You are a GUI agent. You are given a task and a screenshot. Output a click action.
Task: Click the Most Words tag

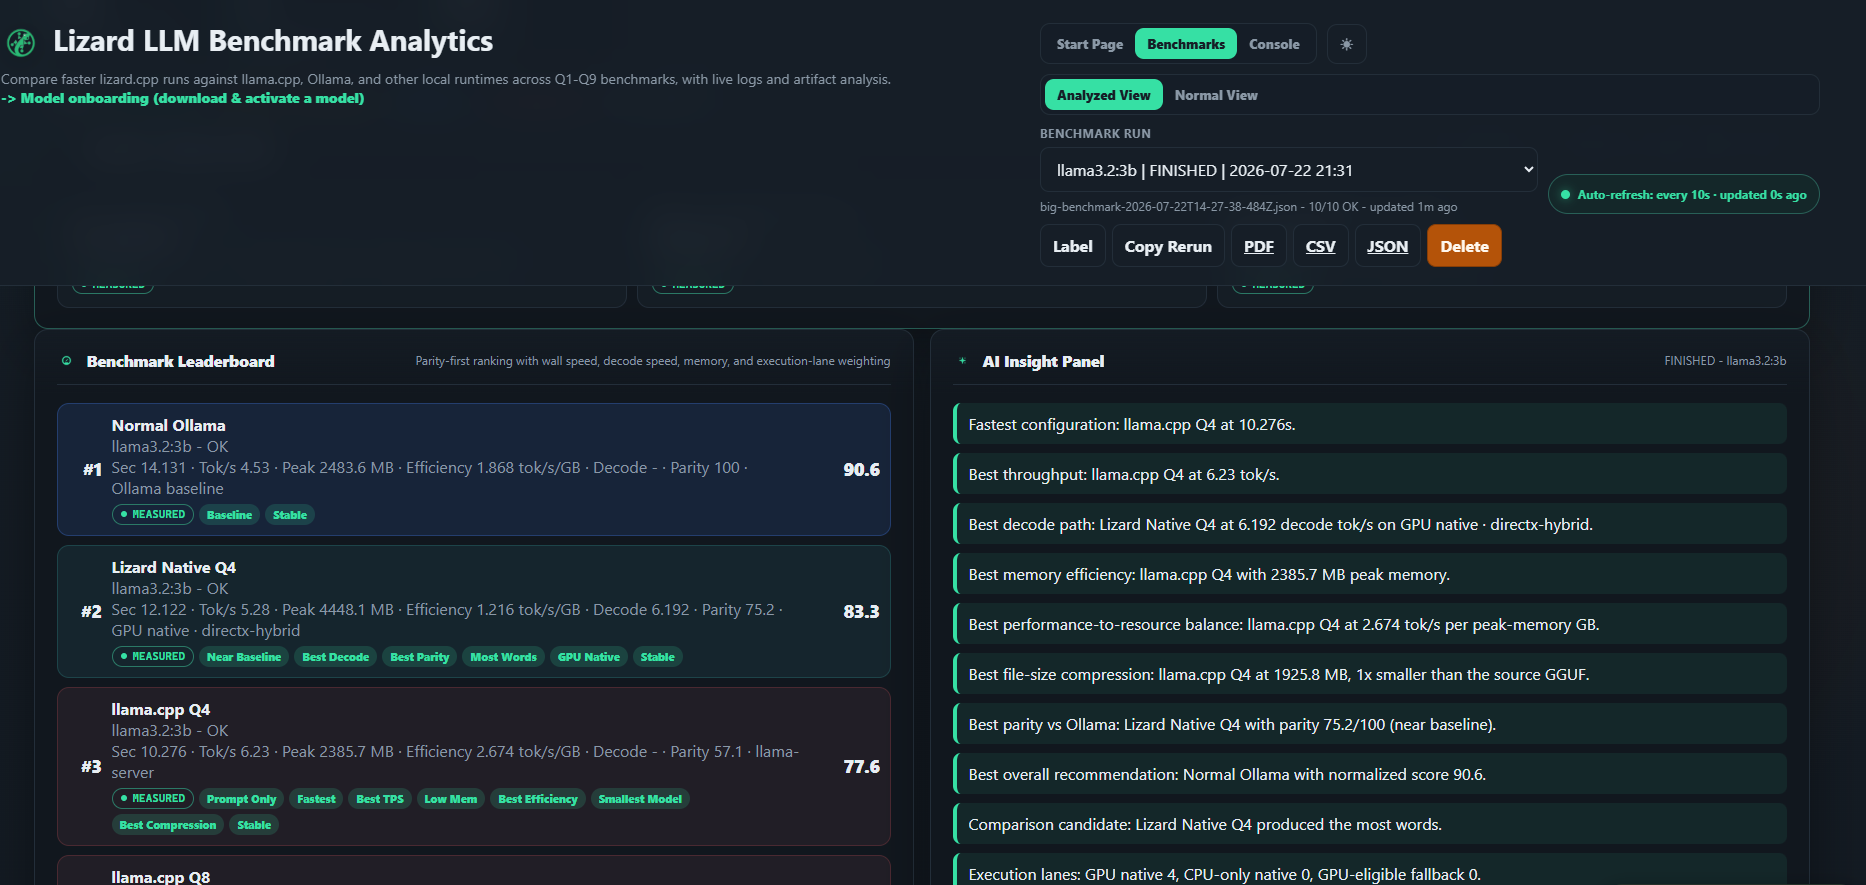503,657
